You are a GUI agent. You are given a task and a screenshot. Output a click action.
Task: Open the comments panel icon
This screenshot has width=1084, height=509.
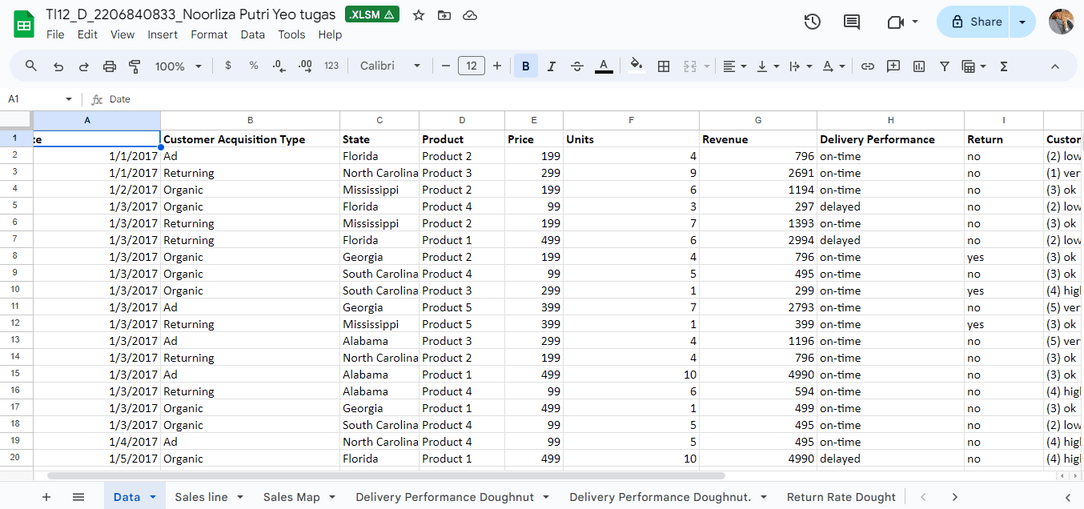852,21
